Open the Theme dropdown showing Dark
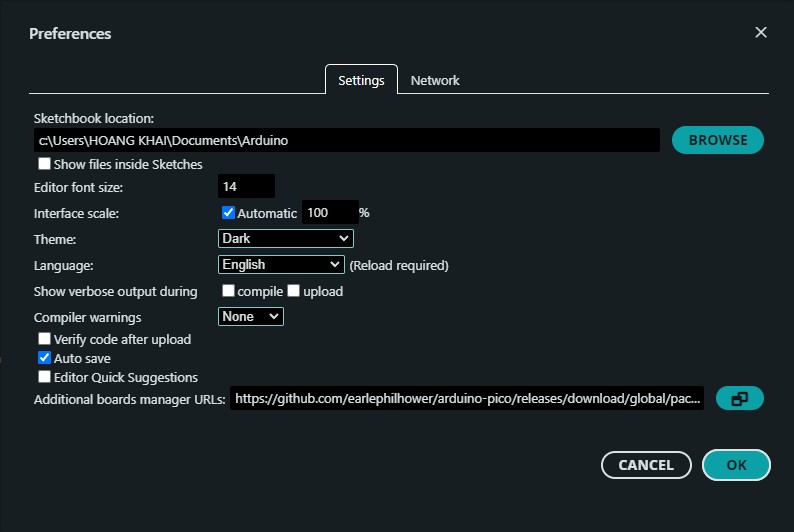This screenshot has width=794, height=532. tap(286, 238)
